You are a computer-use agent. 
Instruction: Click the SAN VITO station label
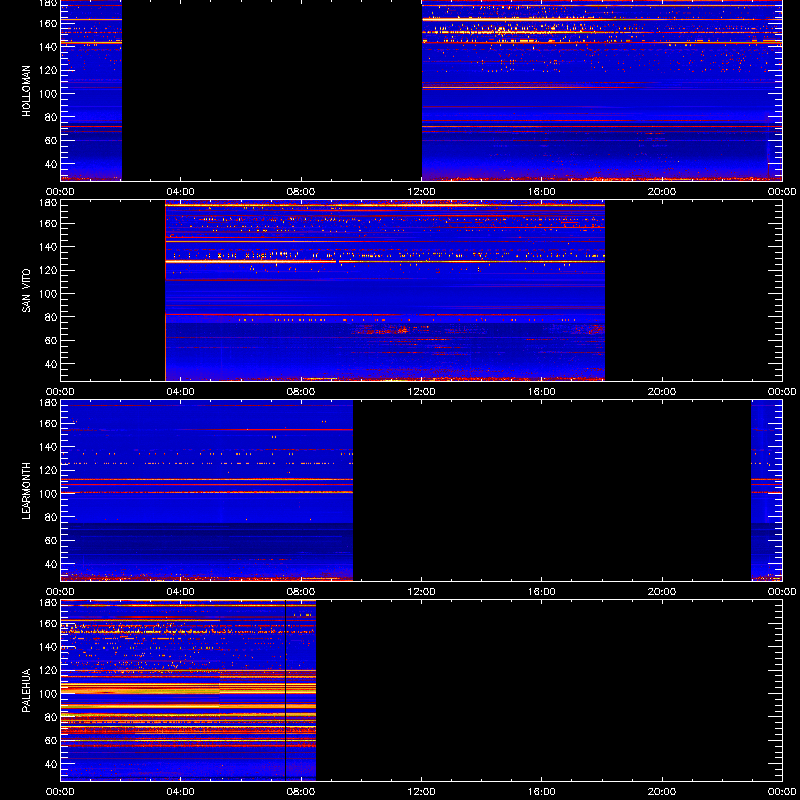pos(27,291)
